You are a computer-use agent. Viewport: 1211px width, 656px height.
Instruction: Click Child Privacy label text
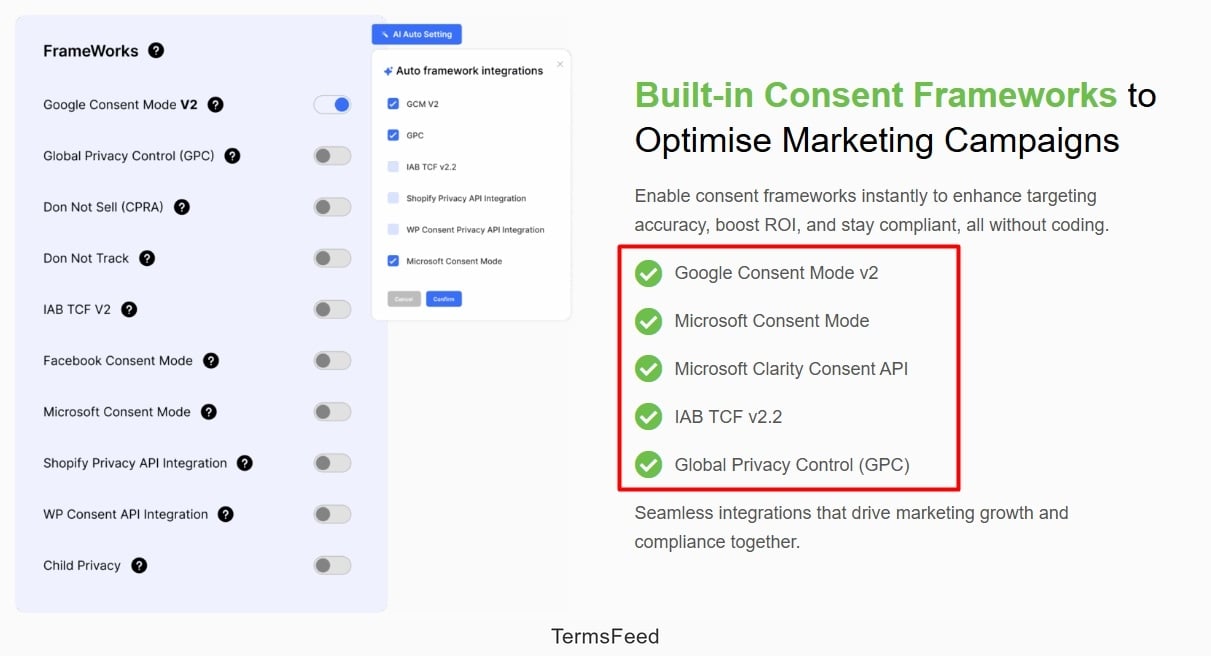[x=82, y=565]
